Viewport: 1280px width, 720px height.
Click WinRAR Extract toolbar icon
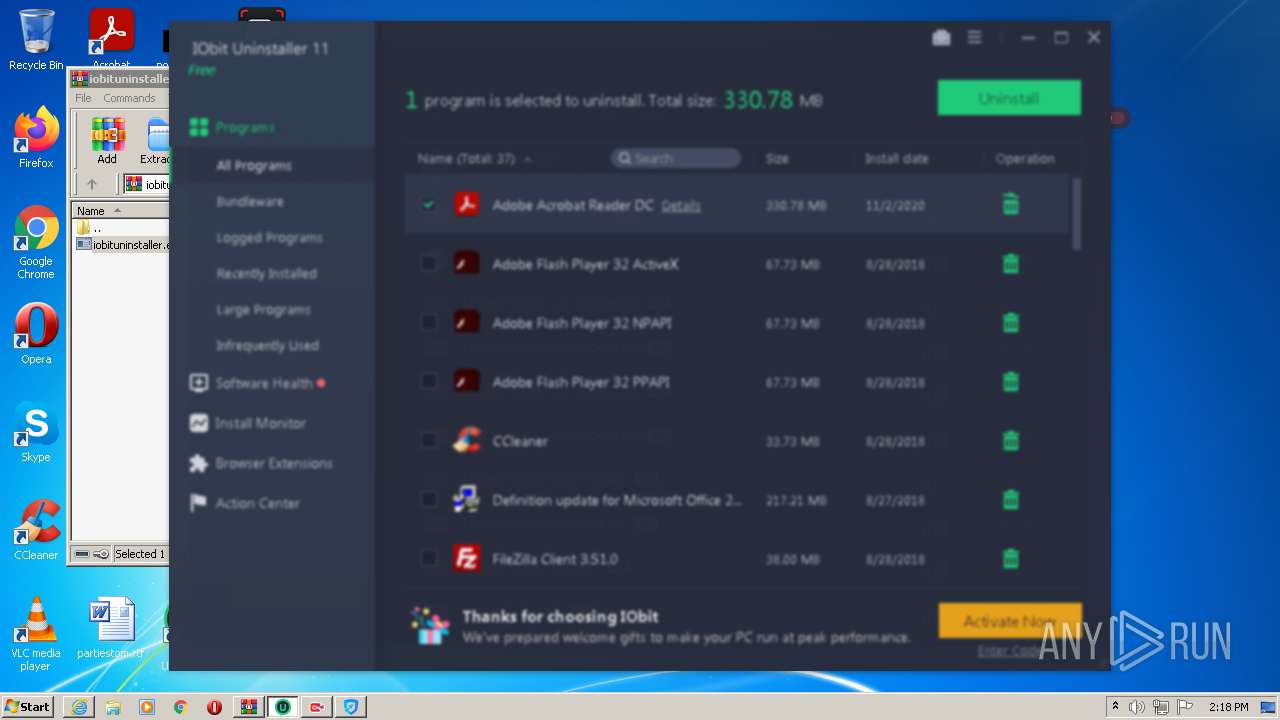pos(155,141)
